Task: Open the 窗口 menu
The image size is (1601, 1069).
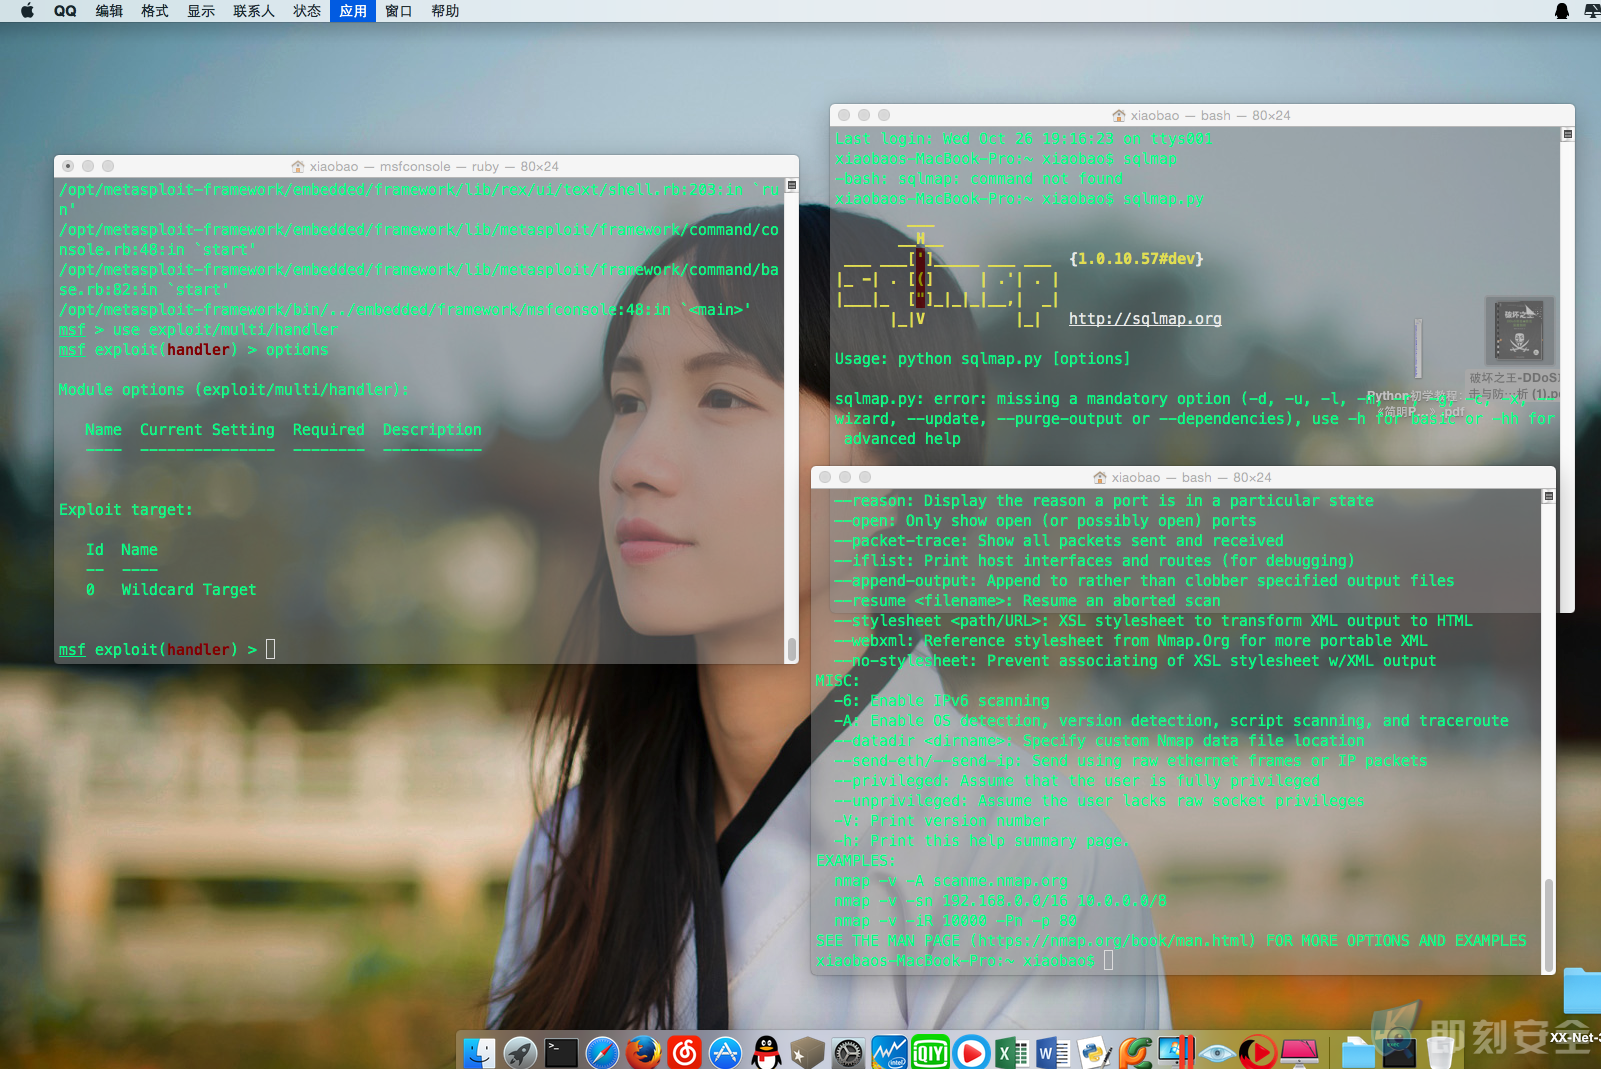Action: pyautogui.click(x=399, y=11)
